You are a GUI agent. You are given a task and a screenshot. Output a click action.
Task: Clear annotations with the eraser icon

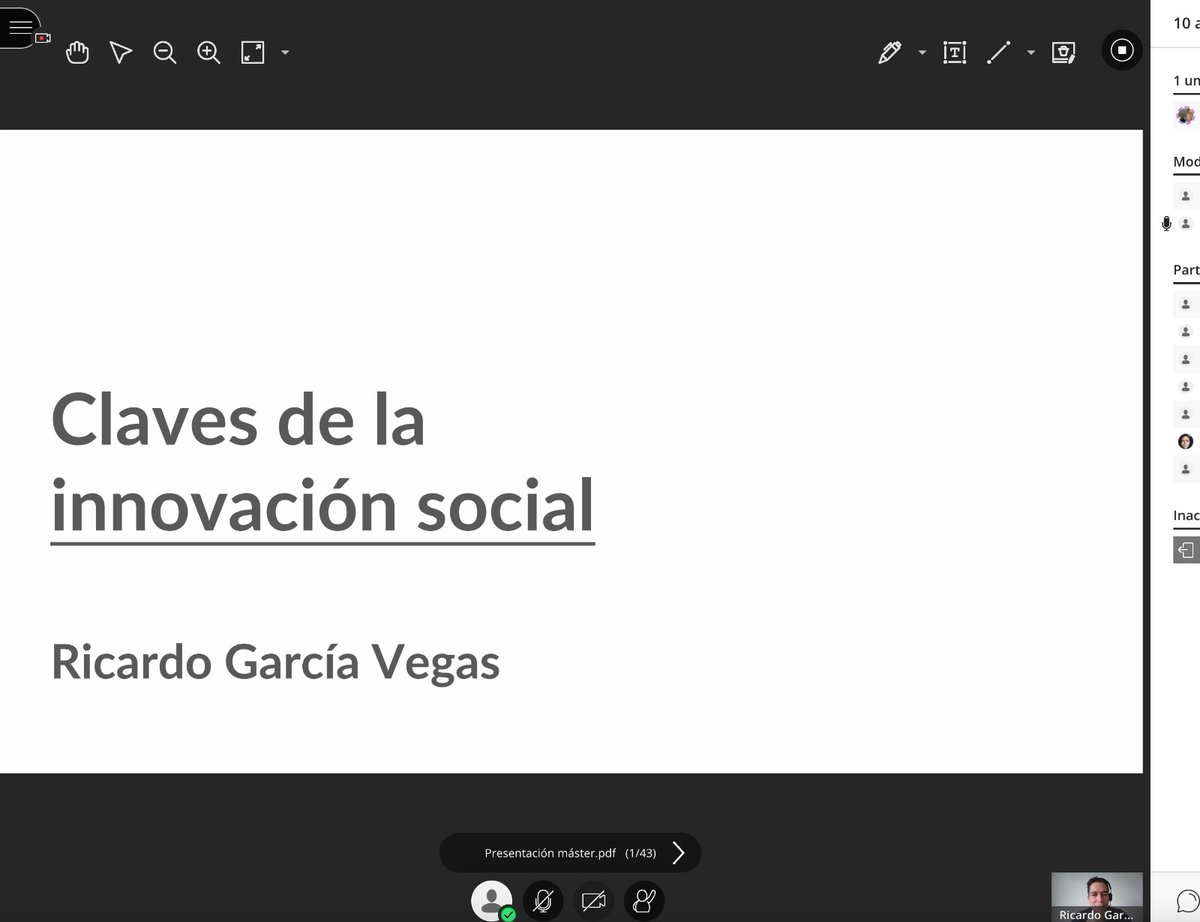tap(1063, 53)
